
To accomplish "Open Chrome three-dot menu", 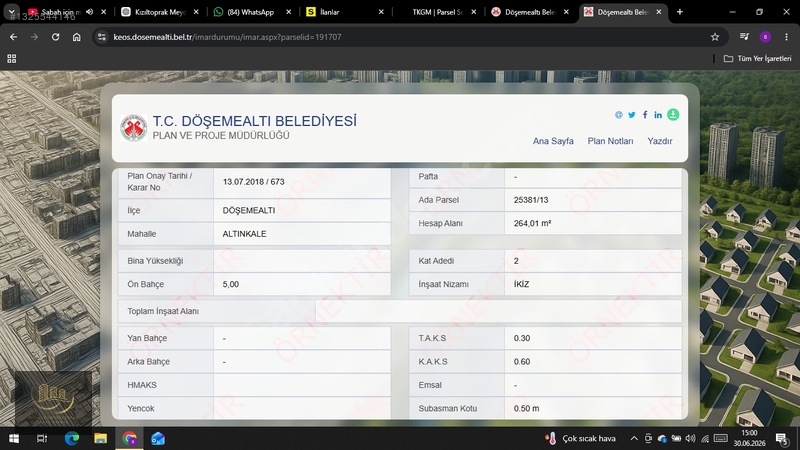I will click(x=786, y=37).
